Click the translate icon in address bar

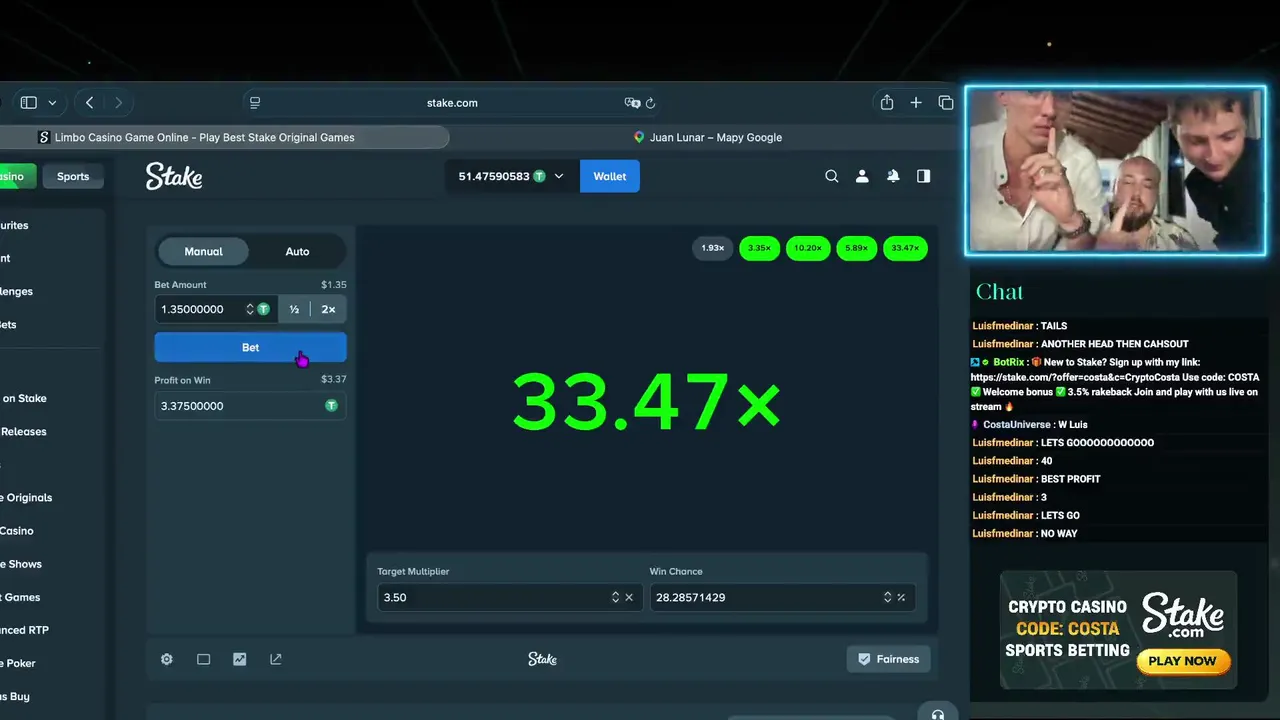[631, 103]
